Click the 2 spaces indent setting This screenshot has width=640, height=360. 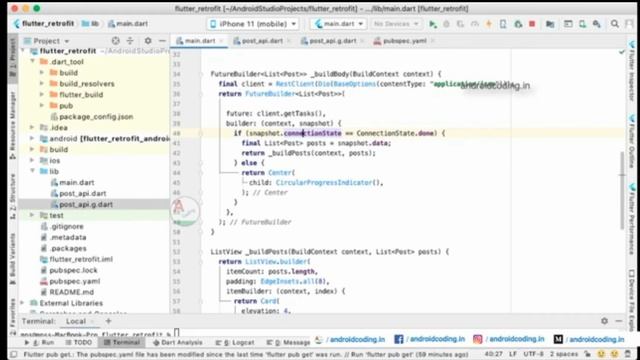pyautogui.click(x=564, y=354)
